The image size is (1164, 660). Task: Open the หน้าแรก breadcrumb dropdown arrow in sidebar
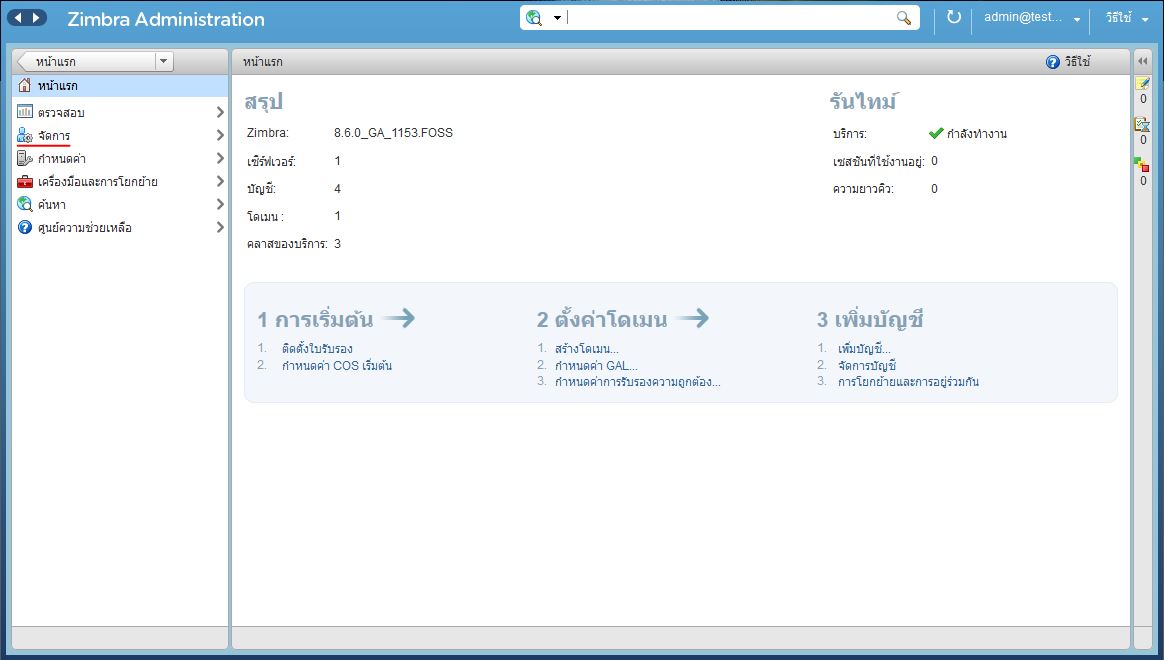163,62
